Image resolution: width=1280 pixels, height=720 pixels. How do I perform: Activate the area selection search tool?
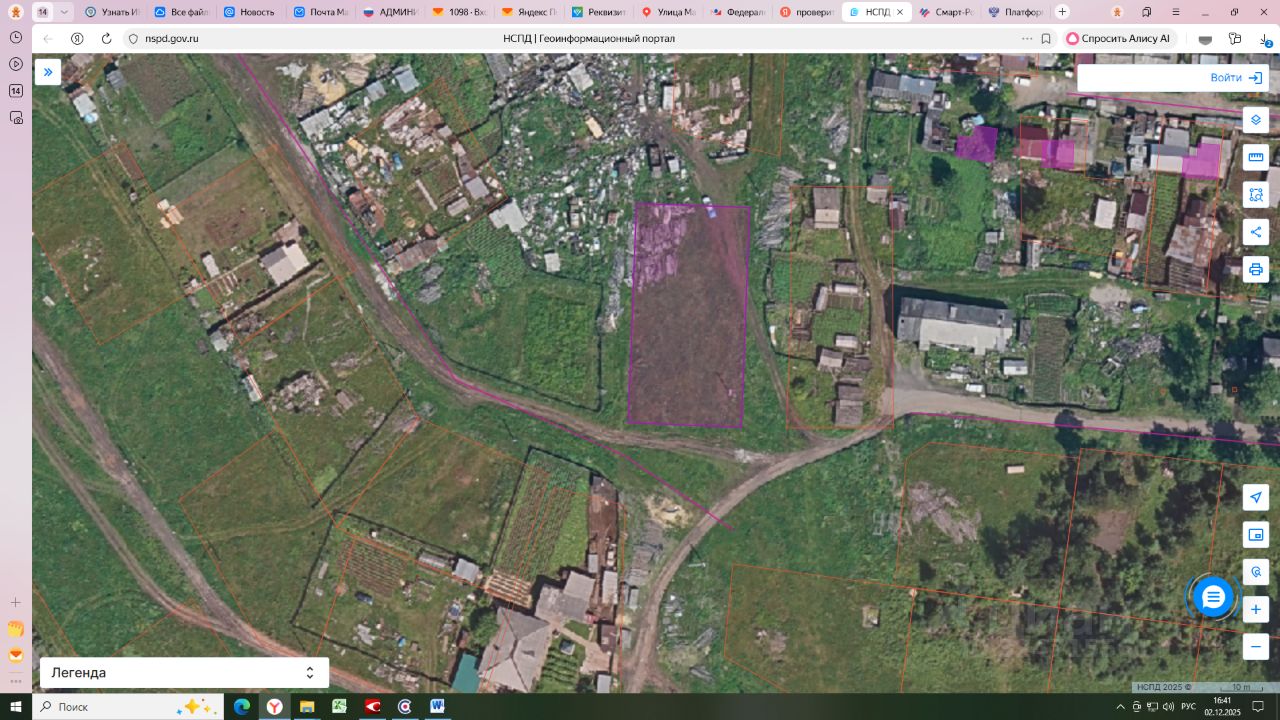(x=1256, y=195)
